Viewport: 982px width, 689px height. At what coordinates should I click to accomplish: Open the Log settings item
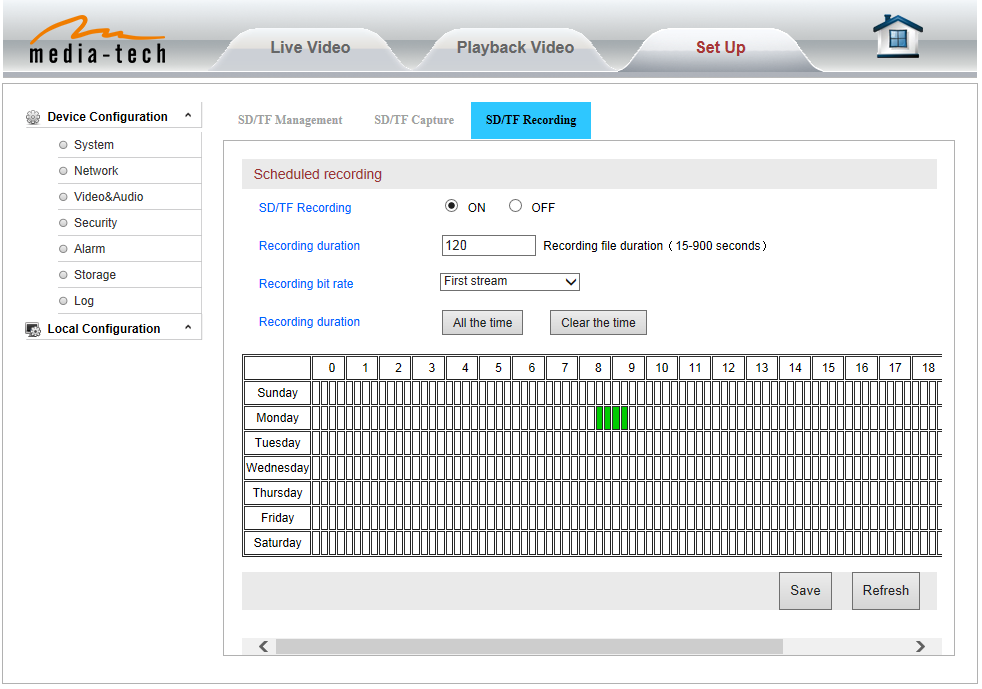click(x=84, y=301)
